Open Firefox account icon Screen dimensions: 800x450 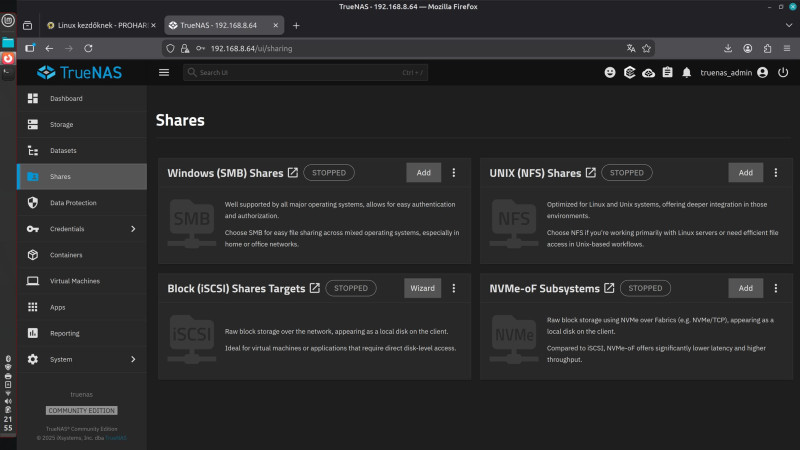tap(747, 48)
